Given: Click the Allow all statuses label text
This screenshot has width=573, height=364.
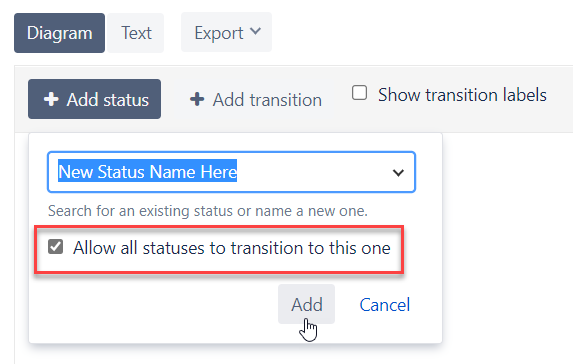Looking at the screenshot, I should (232, 248).
